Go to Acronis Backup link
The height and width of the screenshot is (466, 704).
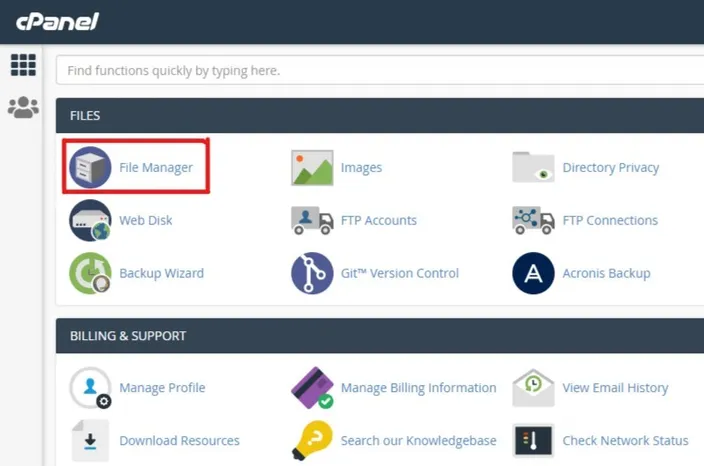[x=606, y=273]
